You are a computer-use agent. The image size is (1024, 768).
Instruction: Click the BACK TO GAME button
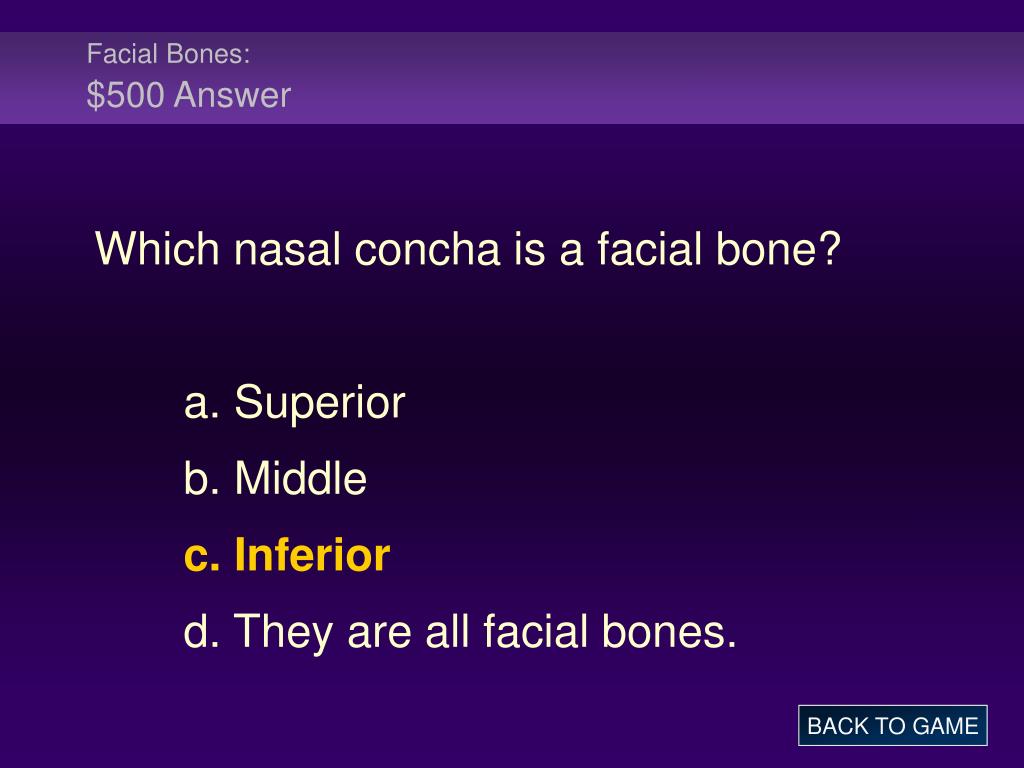[892, 726]
